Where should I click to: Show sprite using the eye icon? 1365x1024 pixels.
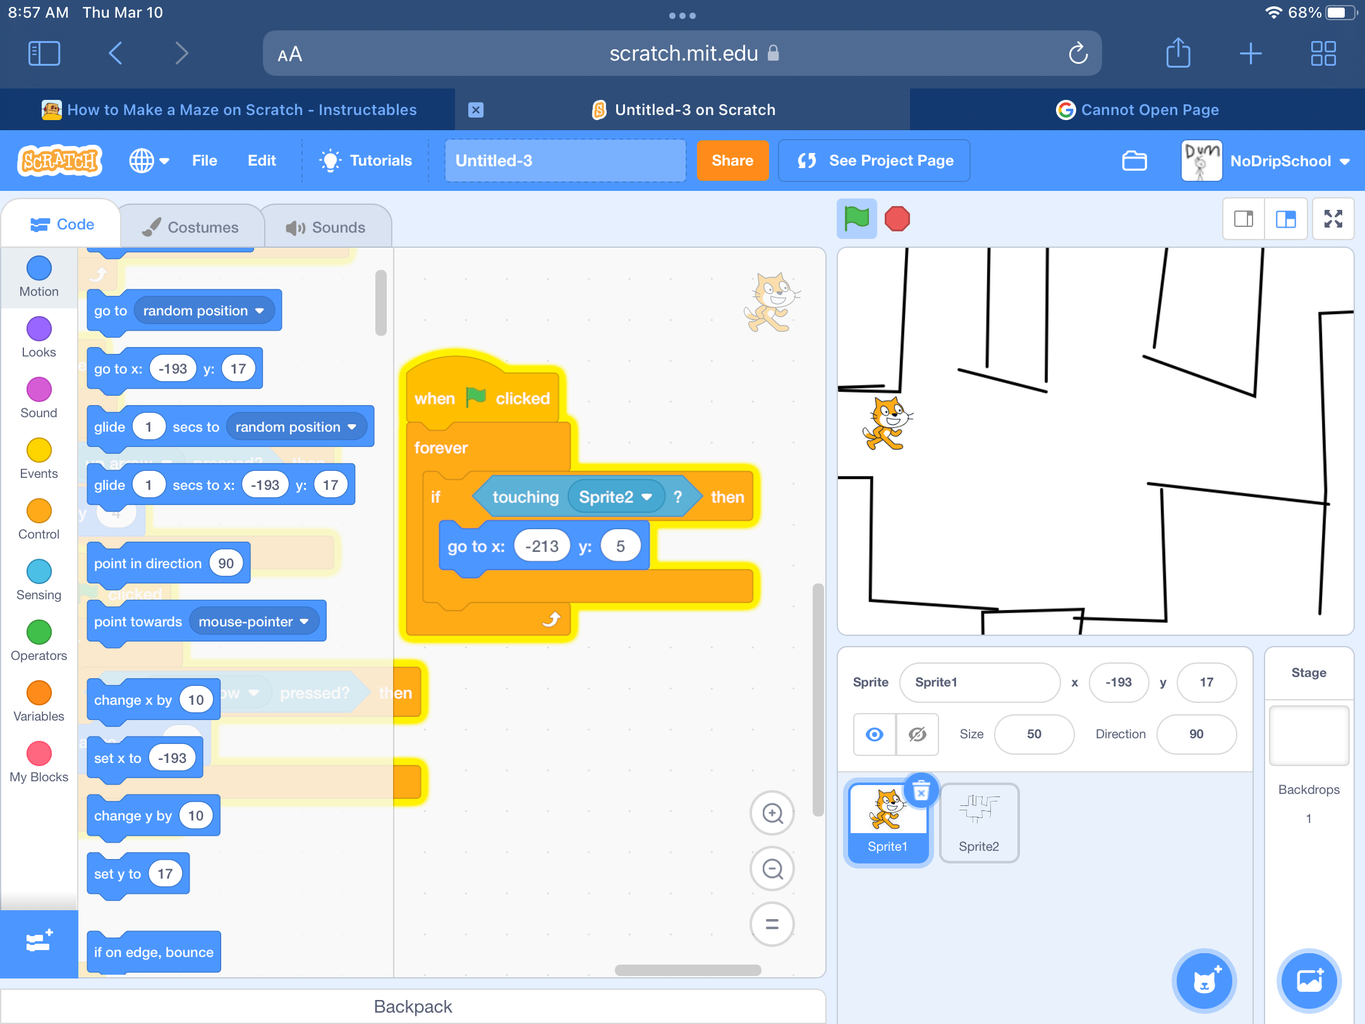point(874,734)
